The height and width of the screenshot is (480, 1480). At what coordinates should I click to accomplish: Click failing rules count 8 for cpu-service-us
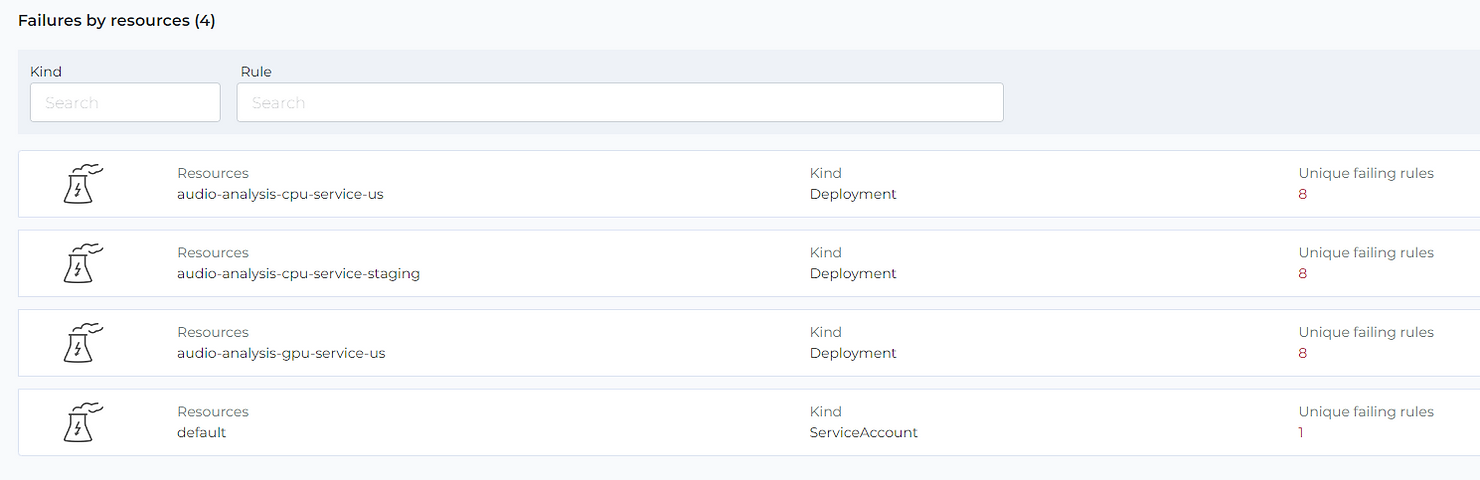[1303, 194]
